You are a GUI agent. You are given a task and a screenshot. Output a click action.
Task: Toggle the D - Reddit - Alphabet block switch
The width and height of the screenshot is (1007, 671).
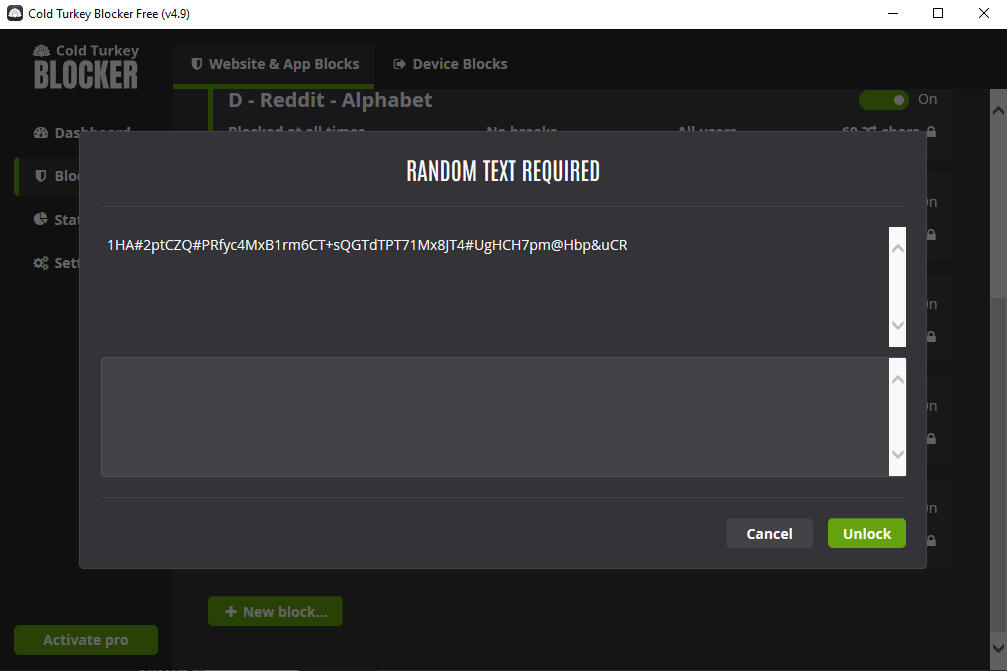(884, 99)
